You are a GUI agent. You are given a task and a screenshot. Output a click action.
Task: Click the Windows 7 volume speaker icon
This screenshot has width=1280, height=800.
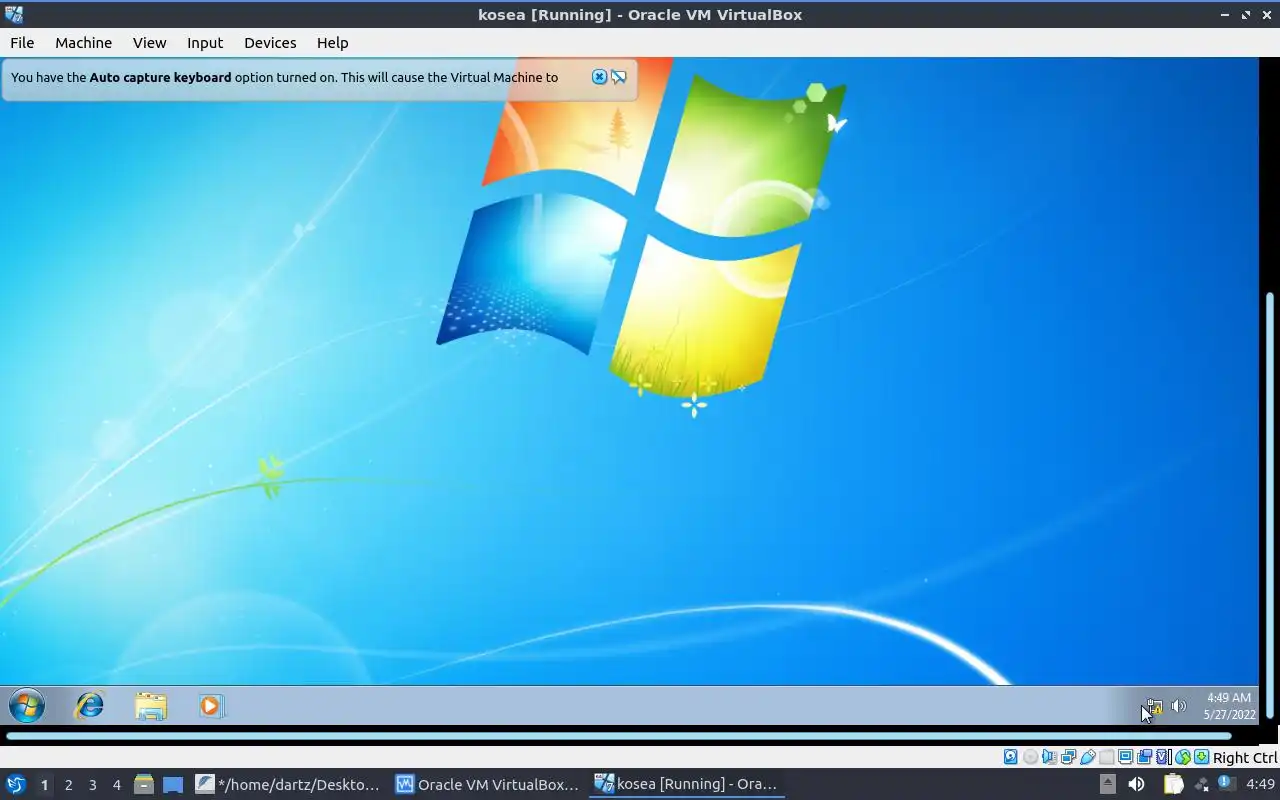coord(1179,706)
